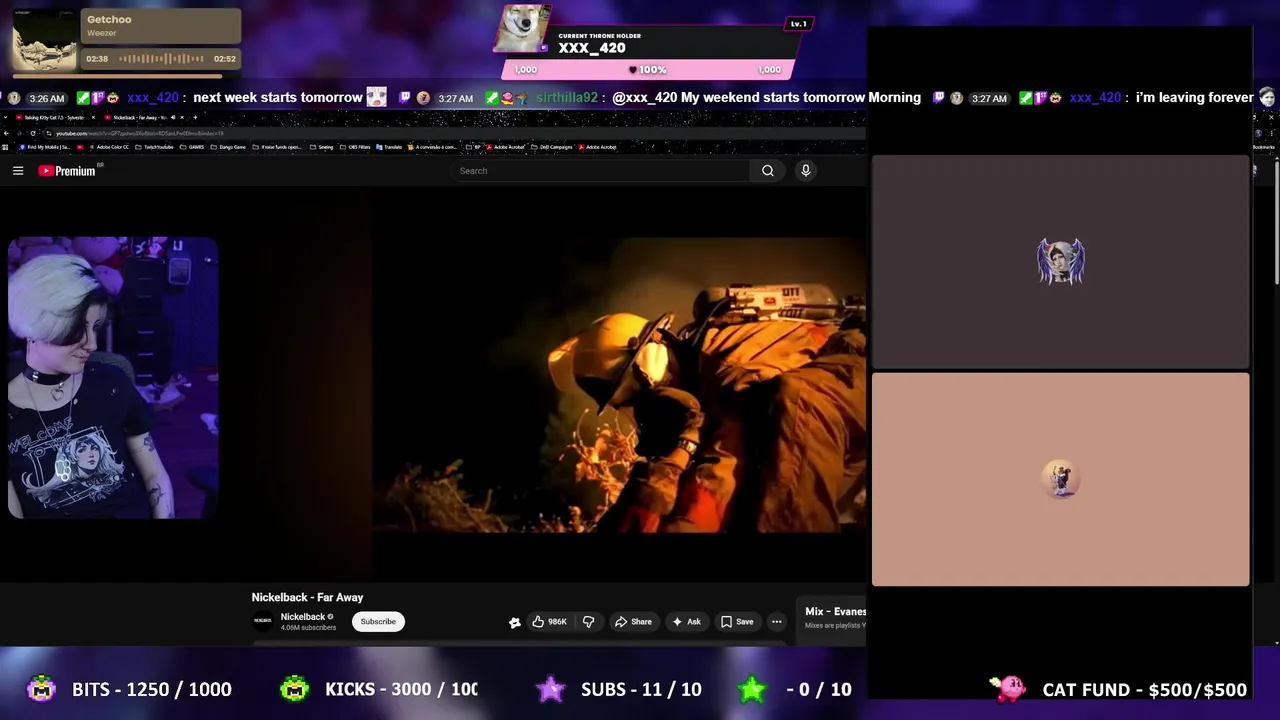Open the Dango Game bookmarks folder
This screenshot has width=1280, height=720.
click(229, 147)
